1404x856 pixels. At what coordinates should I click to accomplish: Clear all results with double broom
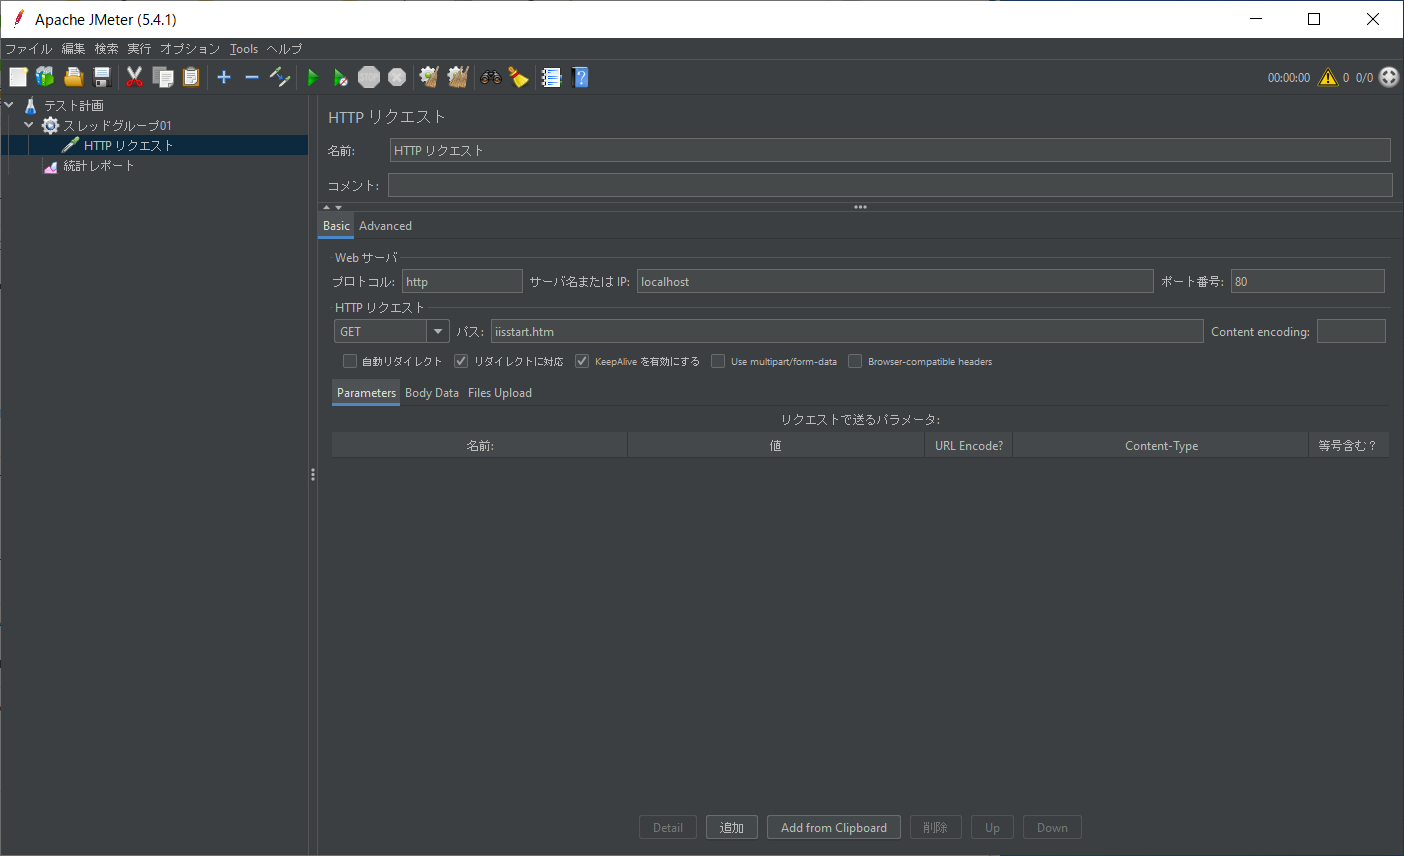458,77
